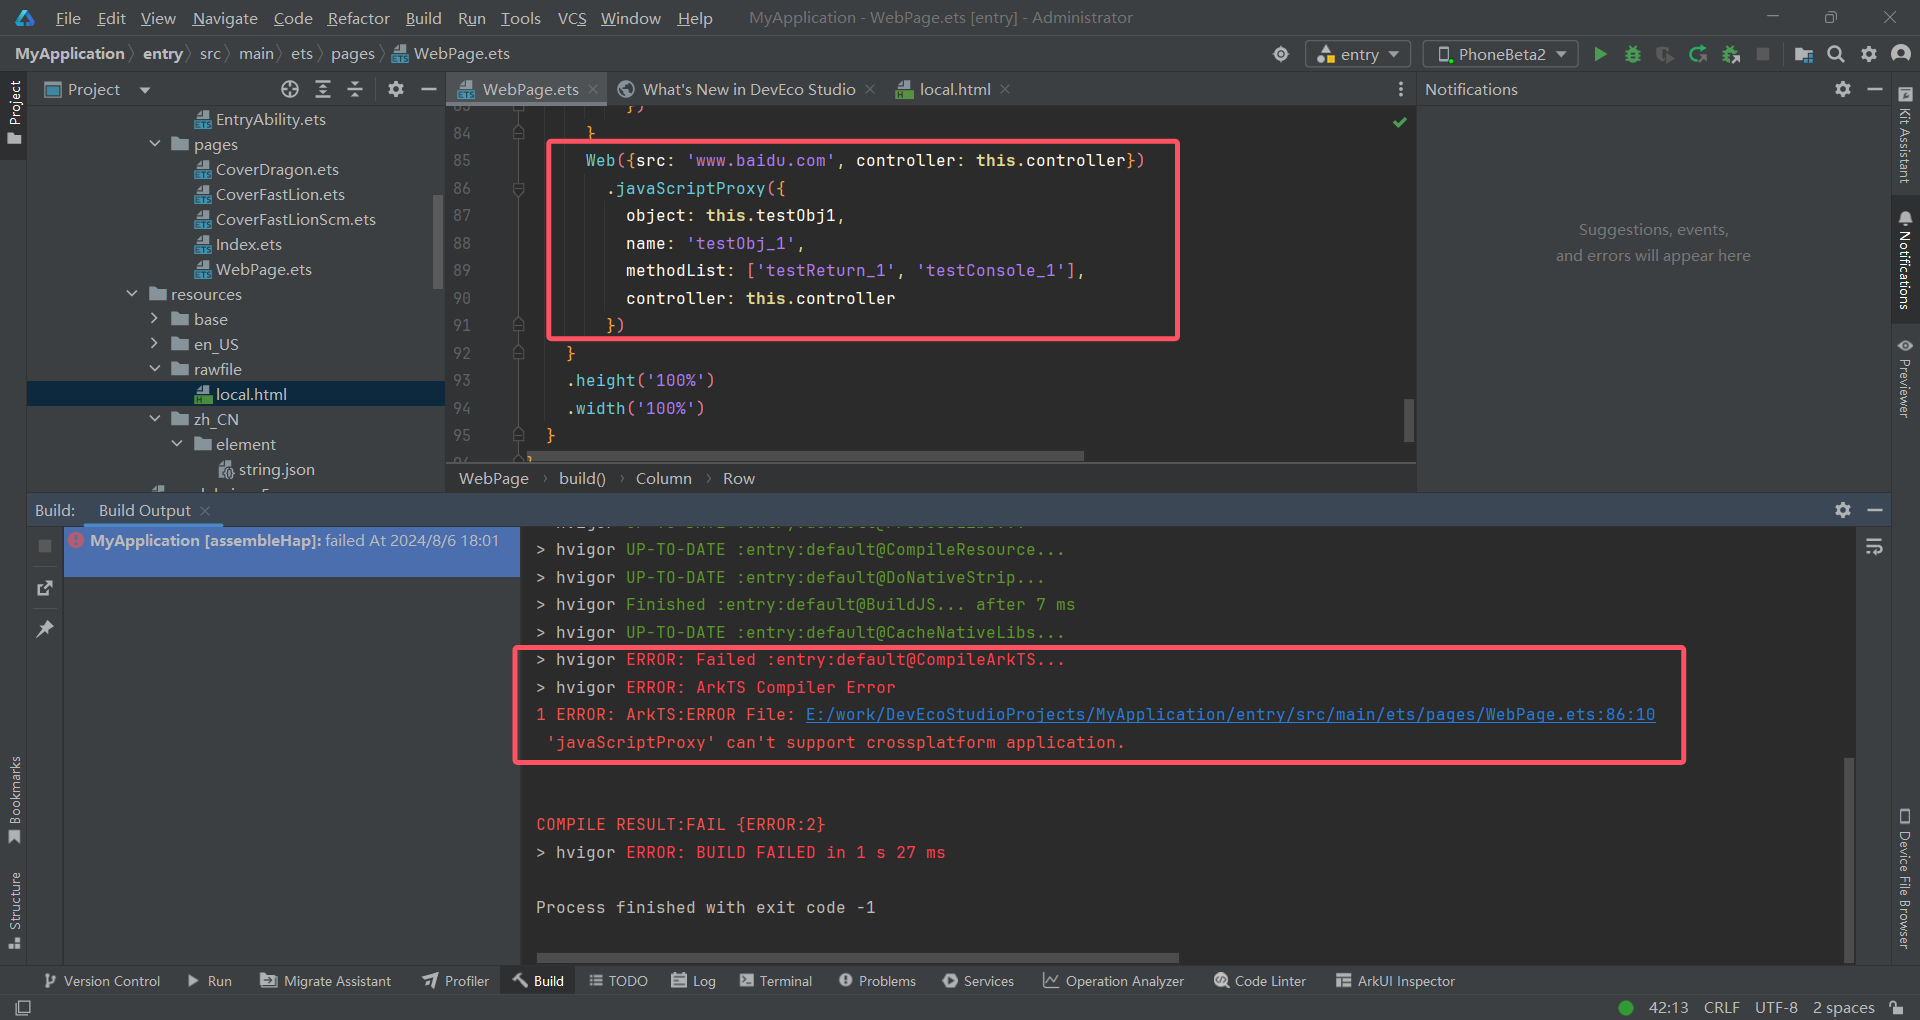The height and width of the screenshot is (1020, 1920).
Task: Open the search everywhere magnifier
Action: [x=1836, y=54]
